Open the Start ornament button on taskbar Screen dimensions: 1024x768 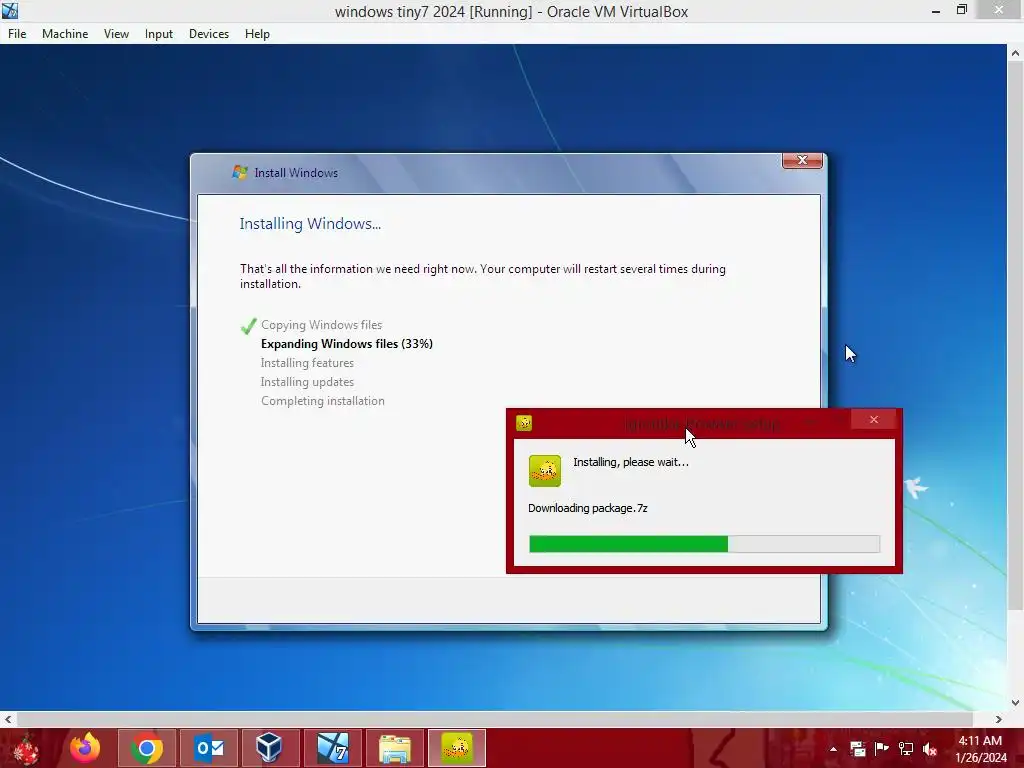(26, 748)
